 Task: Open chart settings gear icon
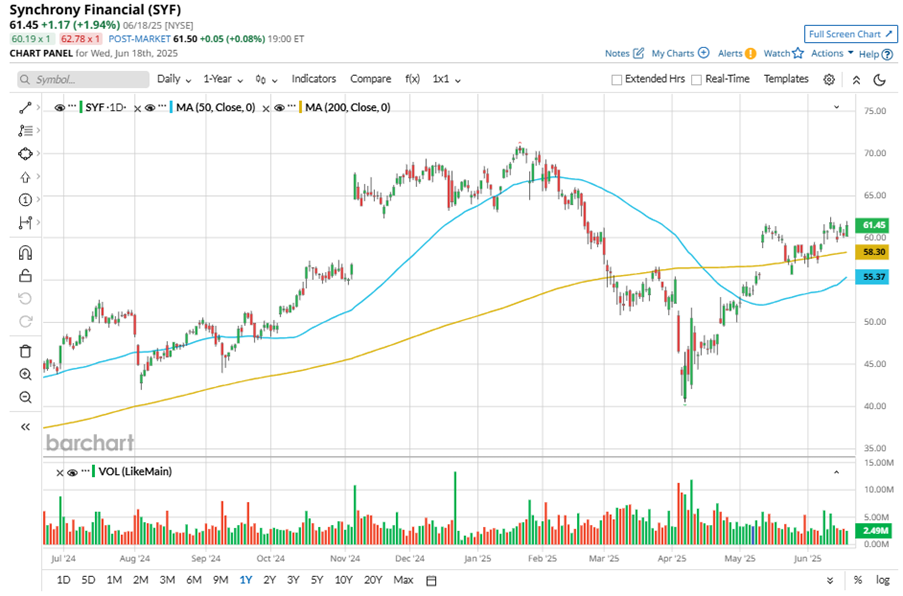coord(829,79)
